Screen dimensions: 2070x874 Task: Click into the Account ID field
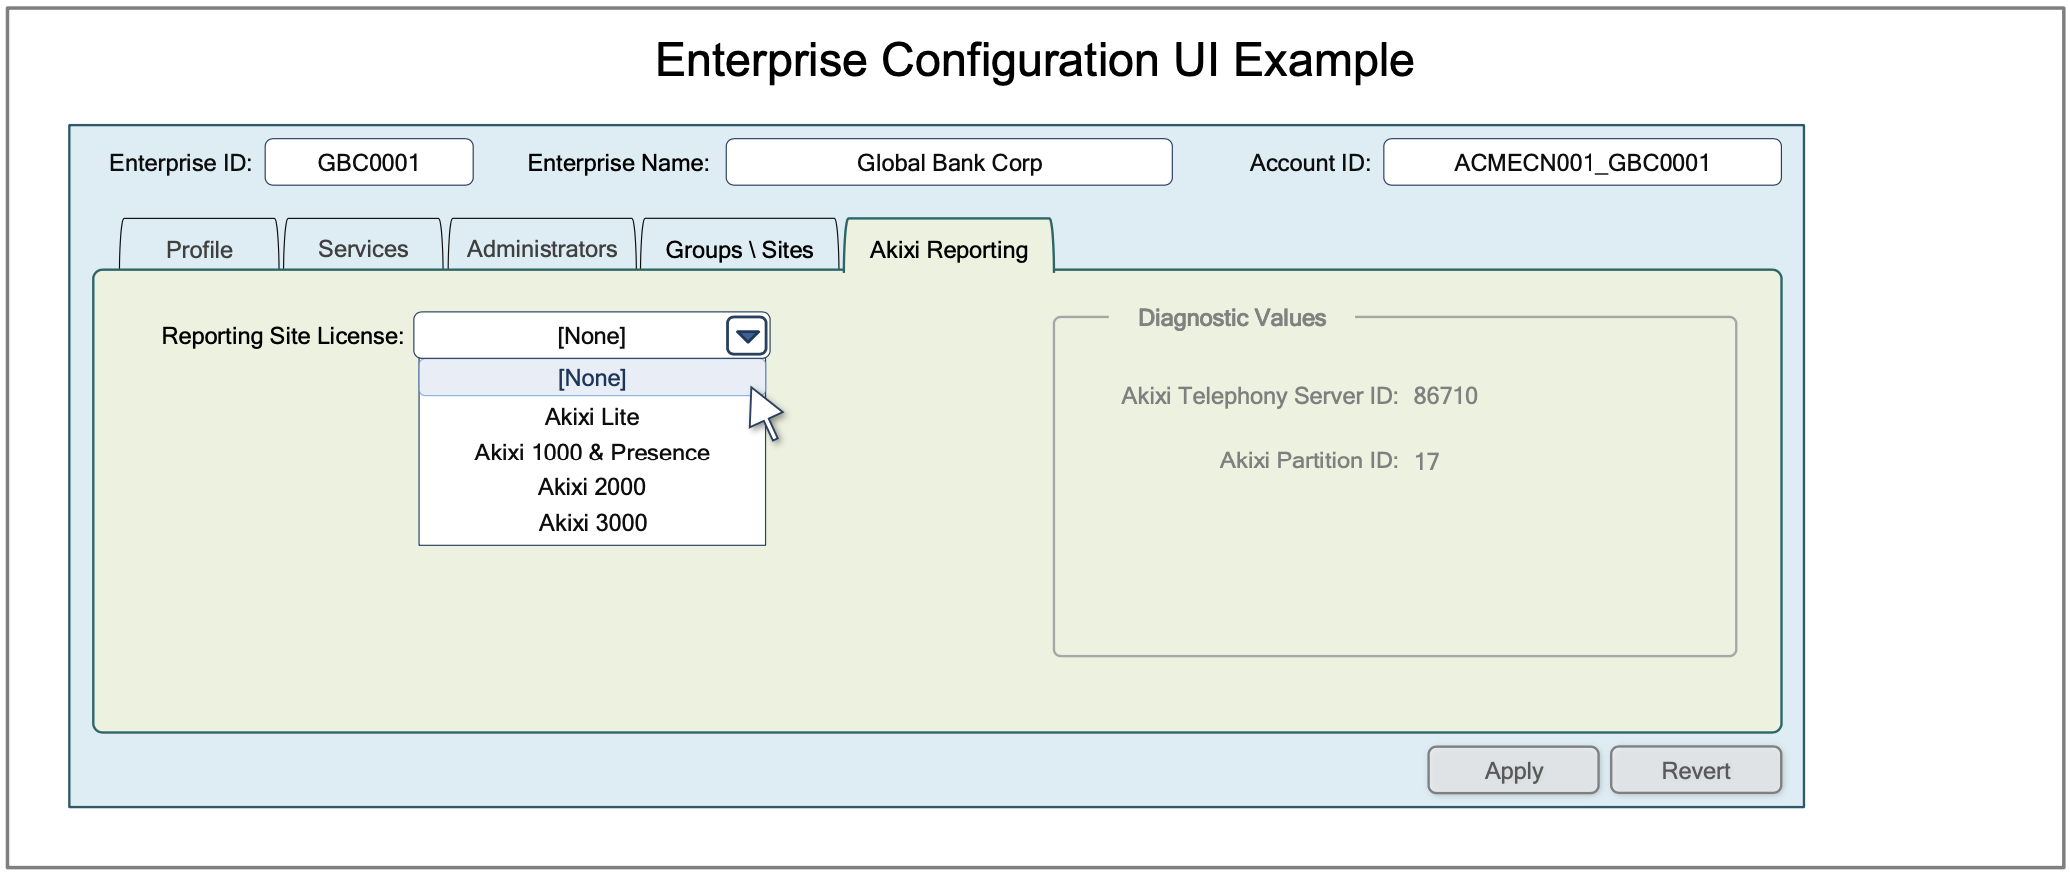pos(1581,163)
